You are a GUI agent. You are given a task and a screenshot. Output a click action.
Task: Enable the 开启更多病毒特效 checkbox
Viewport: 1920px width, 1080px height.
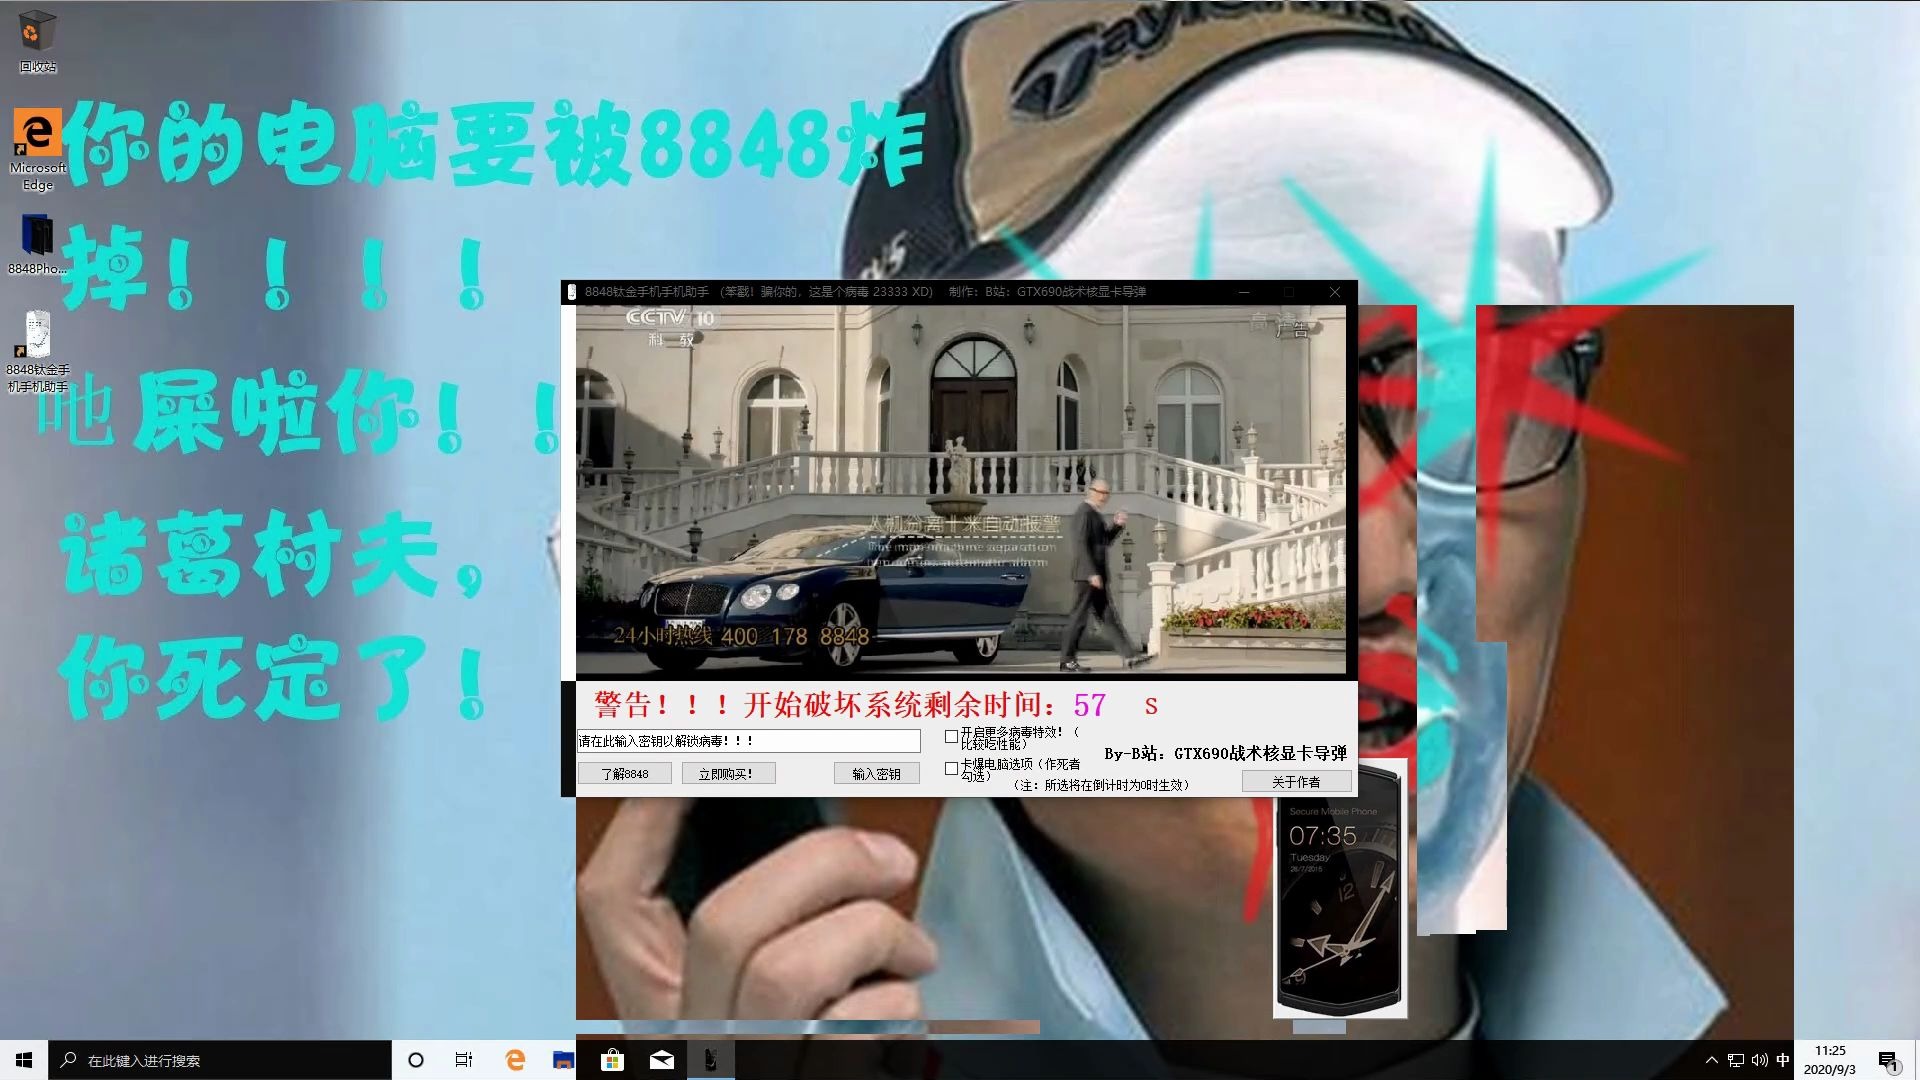coord(950,736)
